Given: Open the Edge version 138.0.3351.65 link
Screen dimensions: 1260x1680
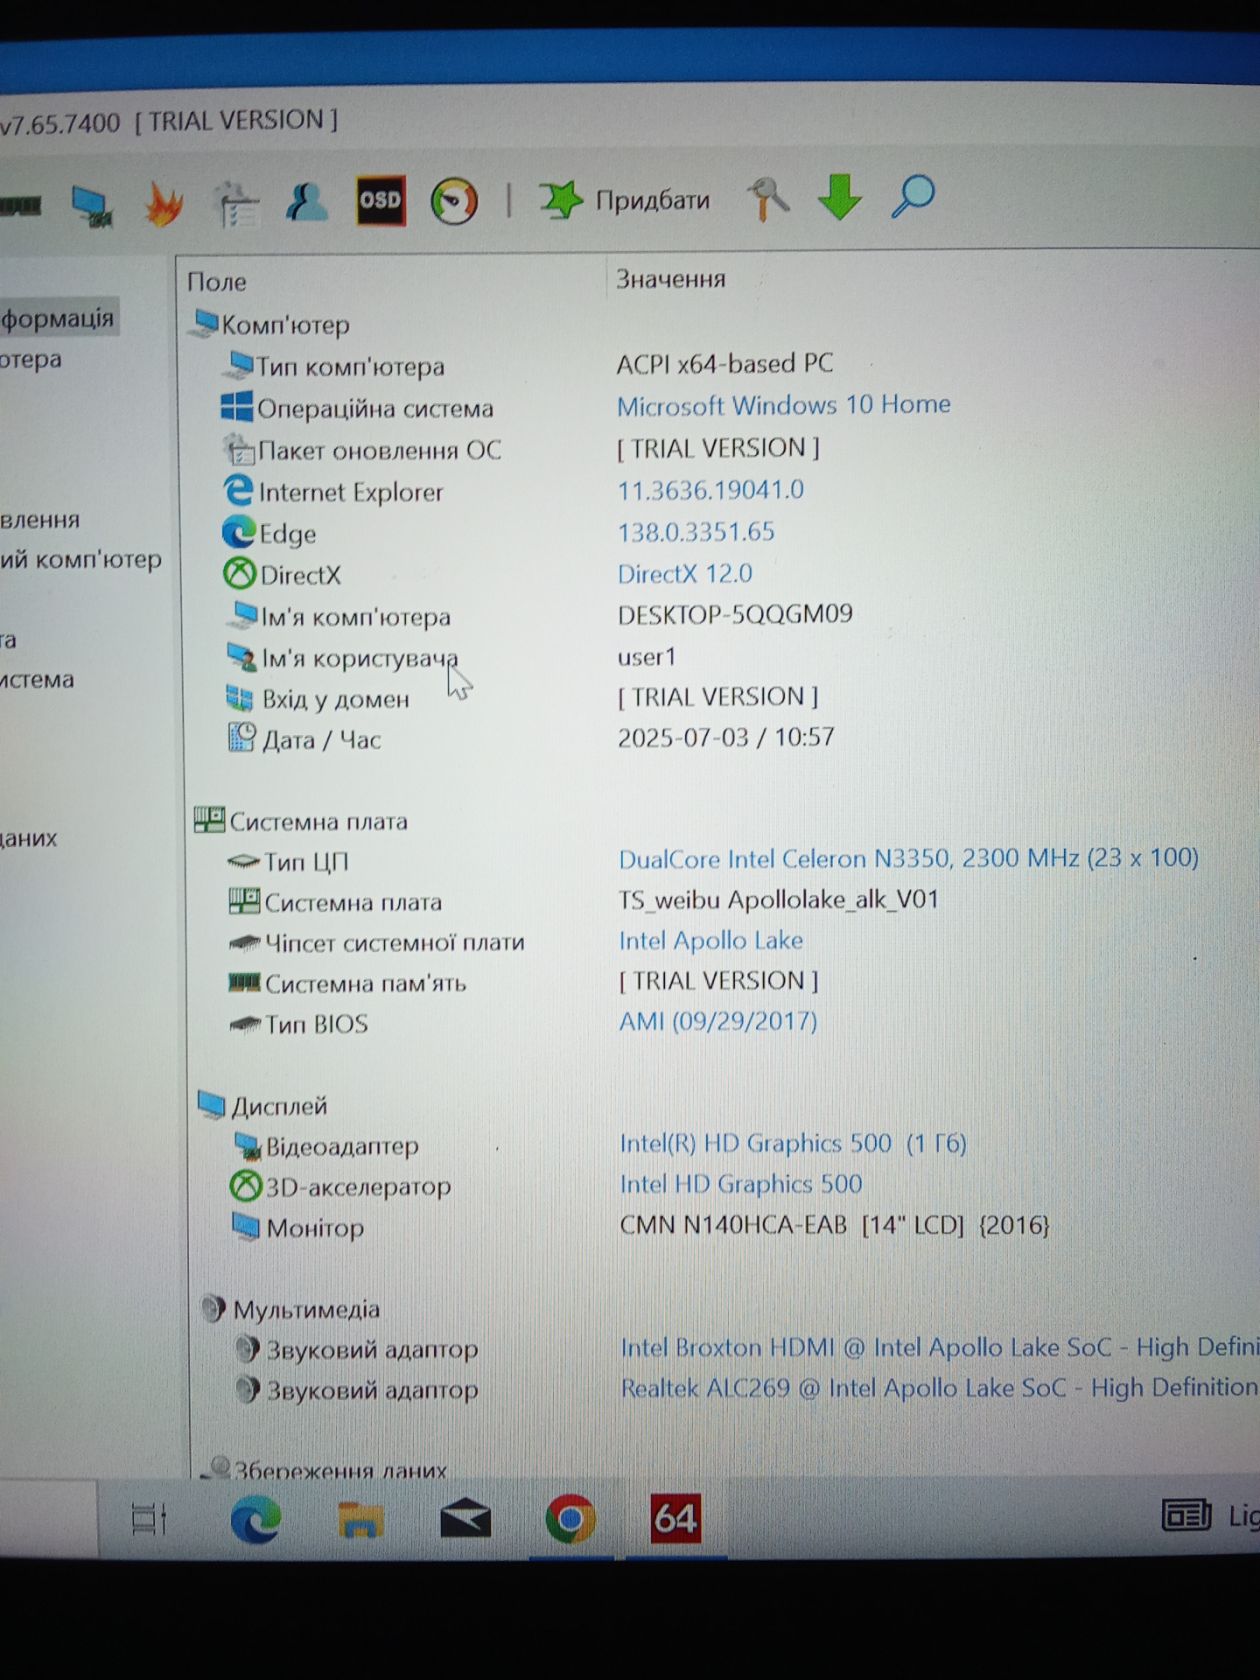Looking at the screenshot, I should (696, 532).
